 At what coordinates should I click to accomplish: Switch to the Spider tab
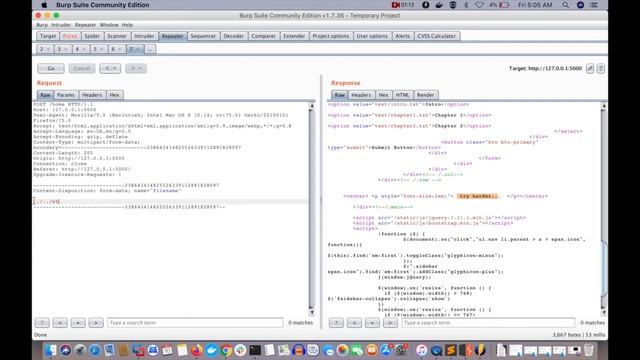(x=92, y=36)
